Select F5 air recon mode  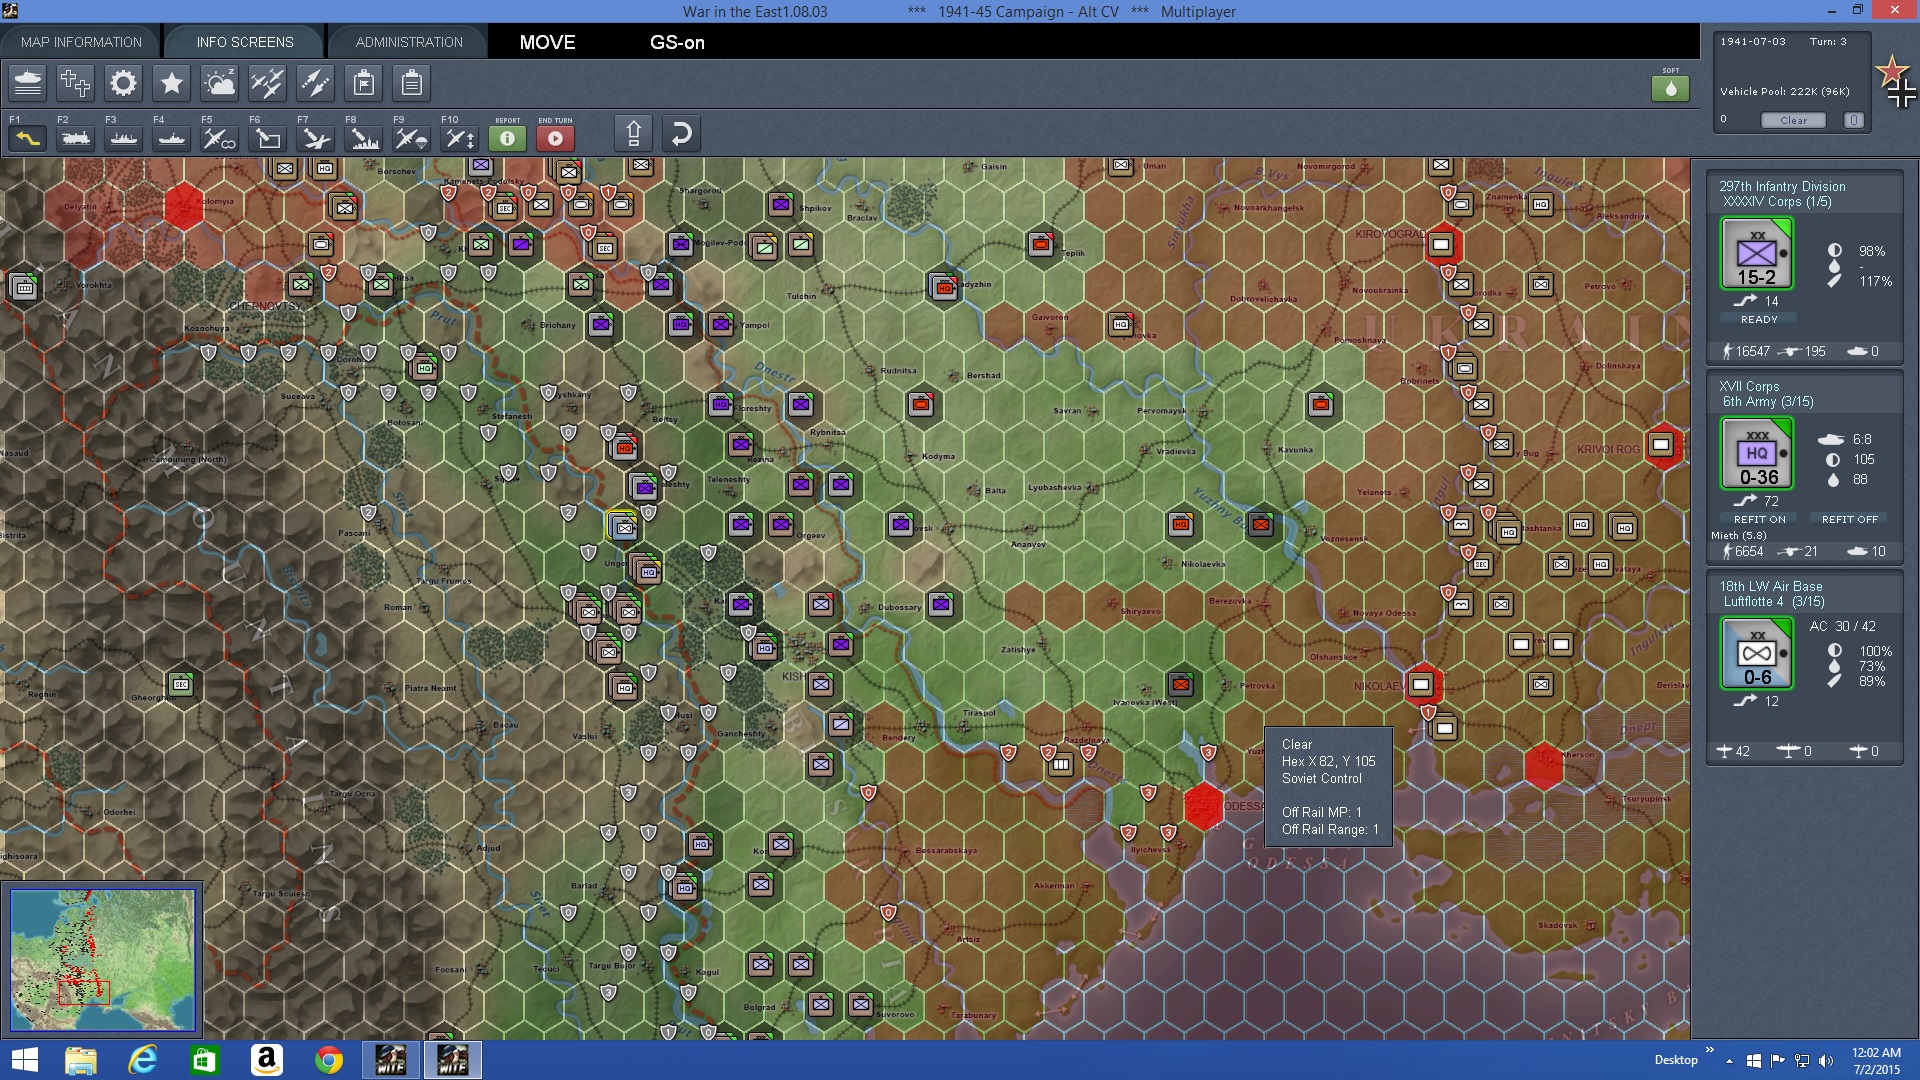point(220,138)
